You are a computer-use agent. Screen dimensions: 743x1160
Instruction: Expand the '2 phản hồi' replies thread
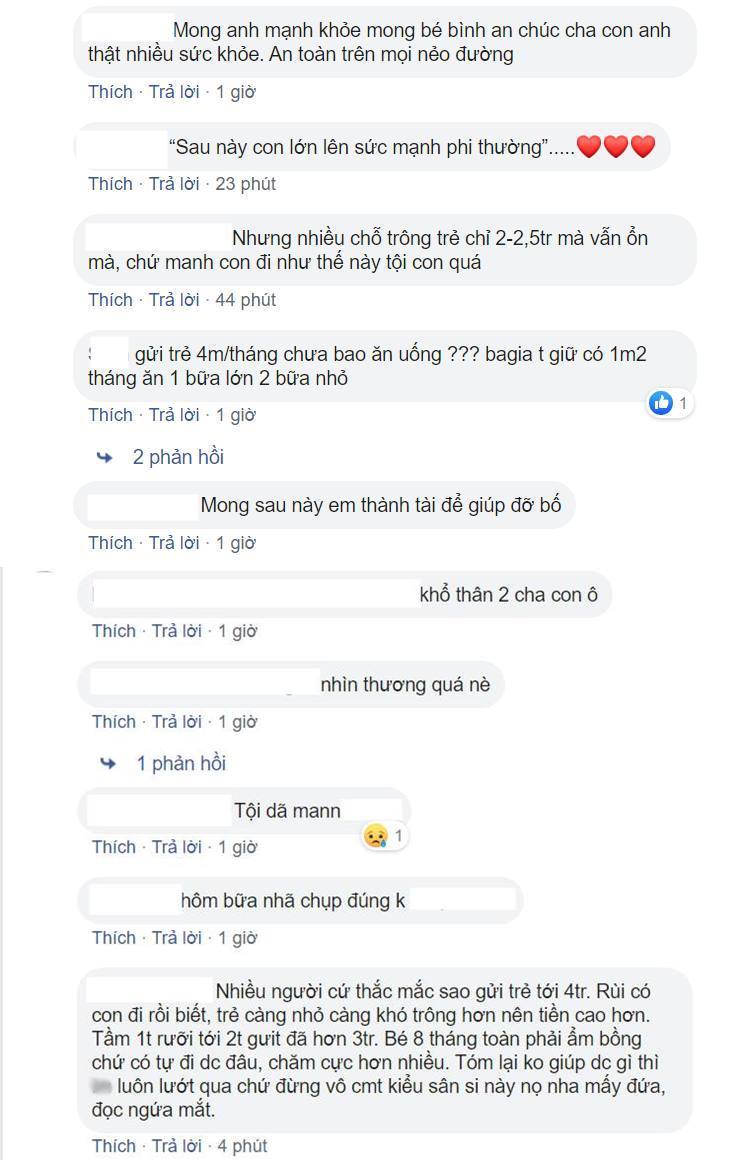(178, 457)
